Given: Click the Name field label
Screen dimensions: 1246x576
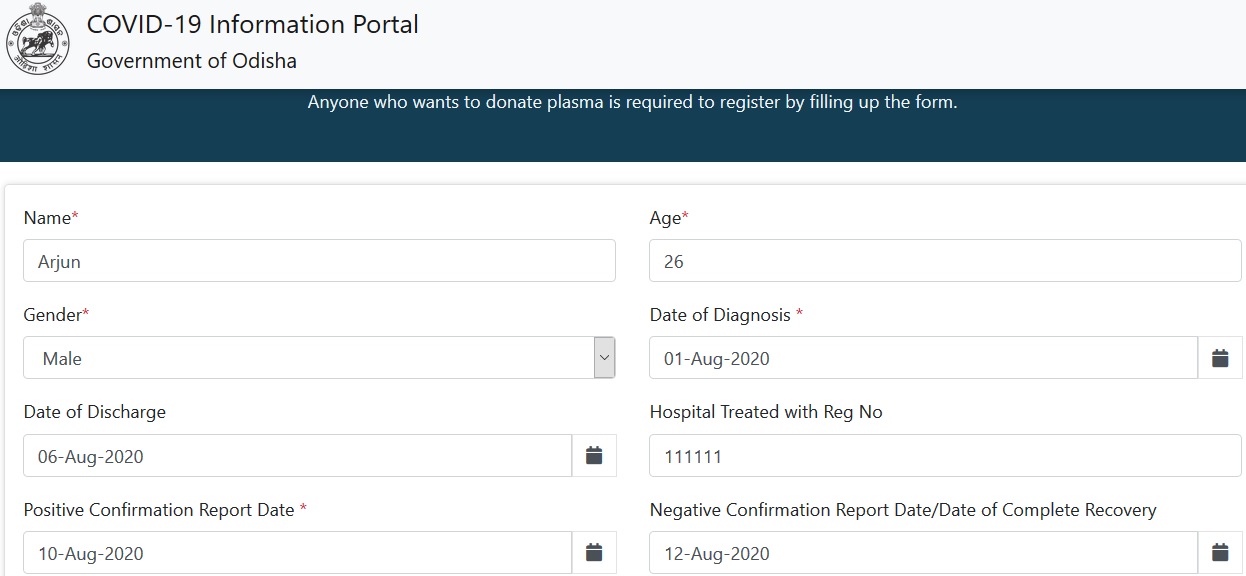Looking at the screenshot, I should pyautogui.click(x=47, y=218).
